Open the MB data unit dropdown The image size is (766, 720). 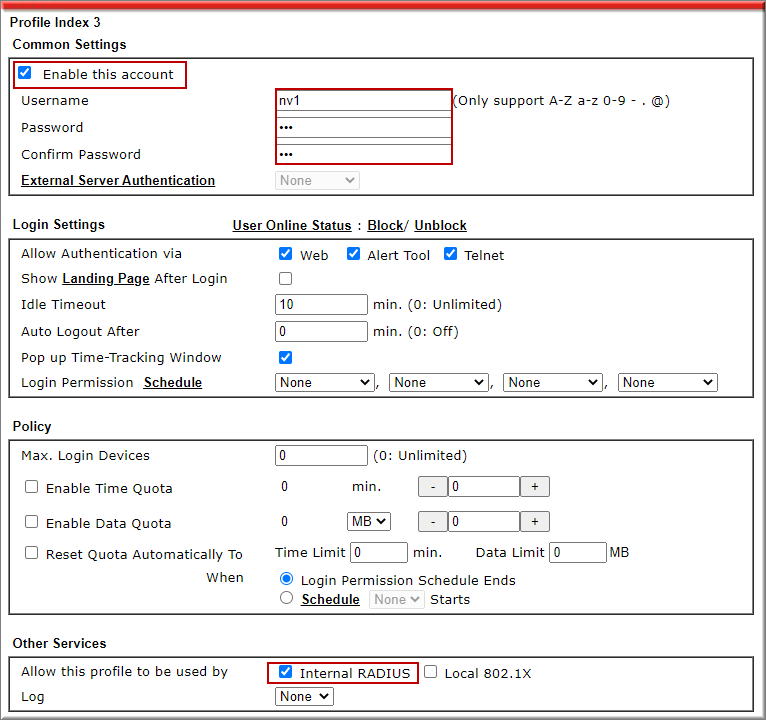368,521
